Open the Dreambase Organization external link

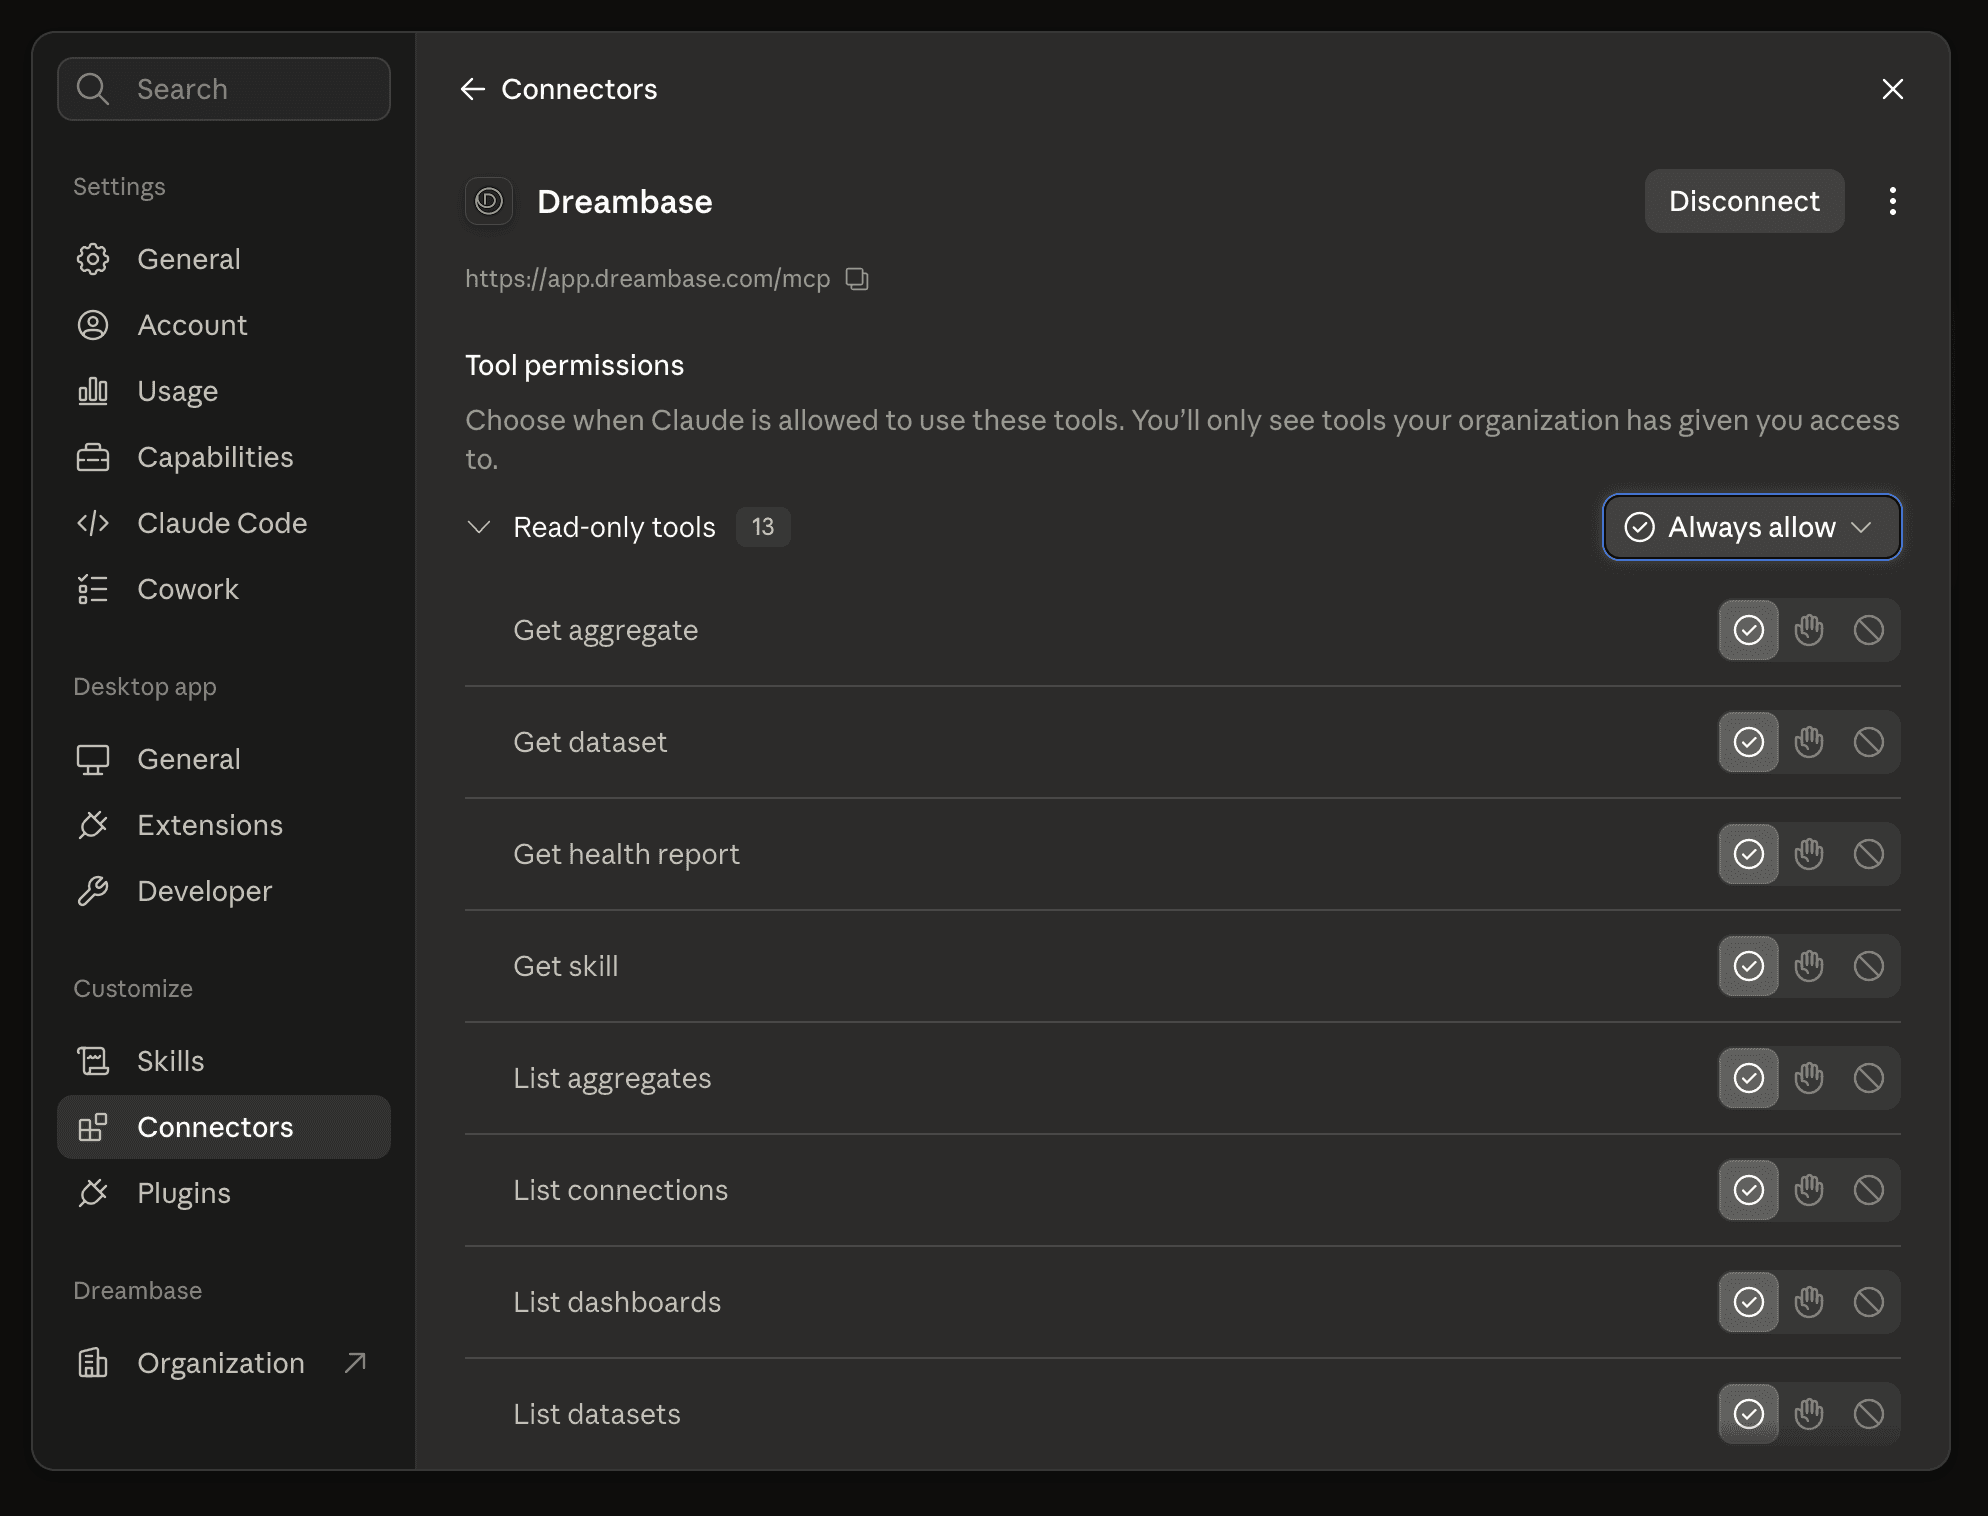[x=224, y=1363]
